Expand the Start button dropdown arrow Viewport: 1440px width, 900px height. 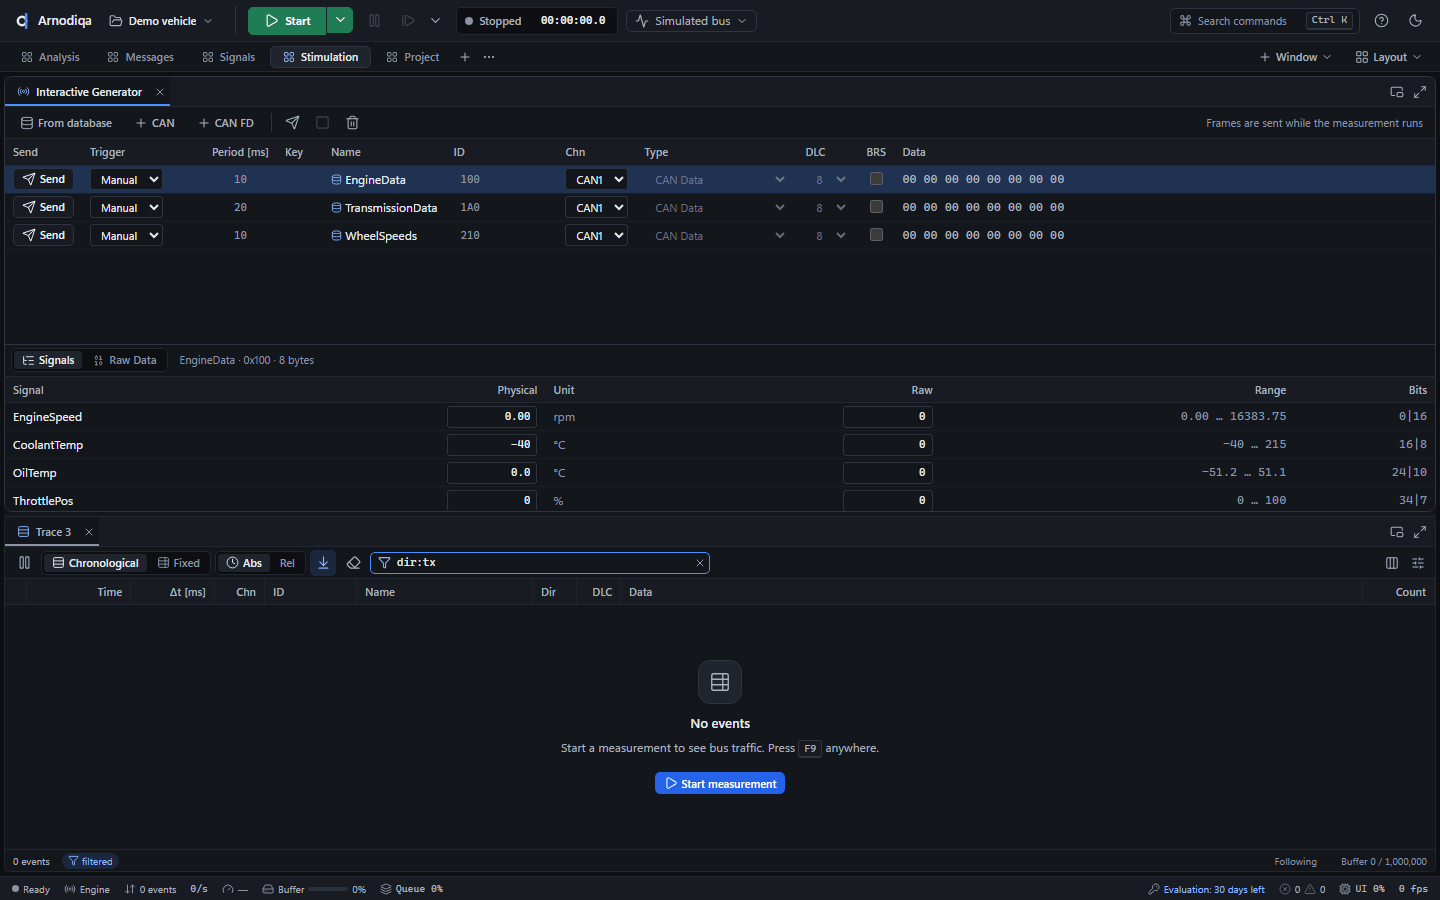coord(340,21)
